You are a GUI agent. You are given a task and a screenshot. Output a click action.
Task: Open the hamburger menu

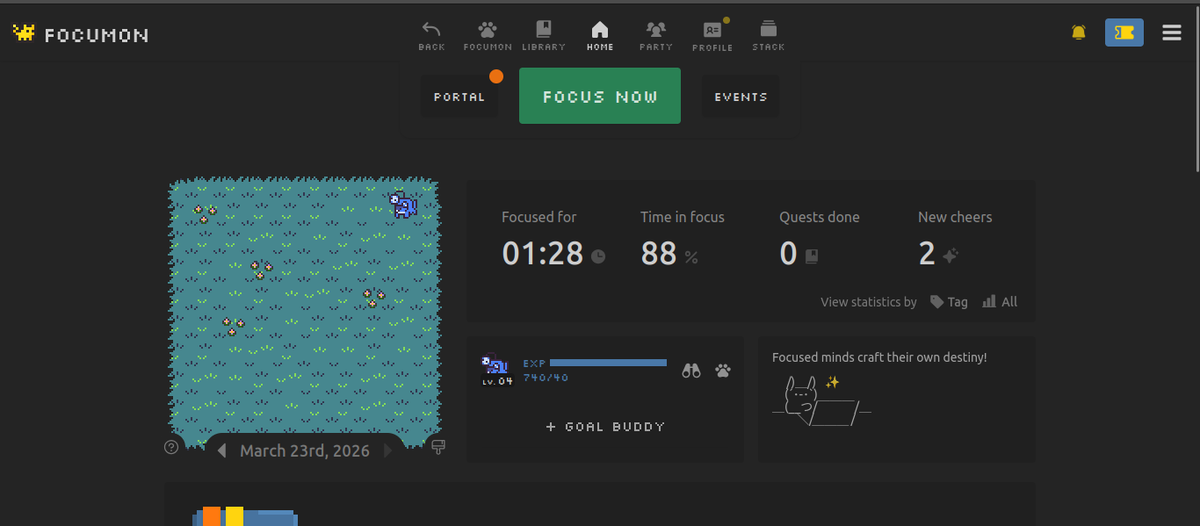(1172, 33)
